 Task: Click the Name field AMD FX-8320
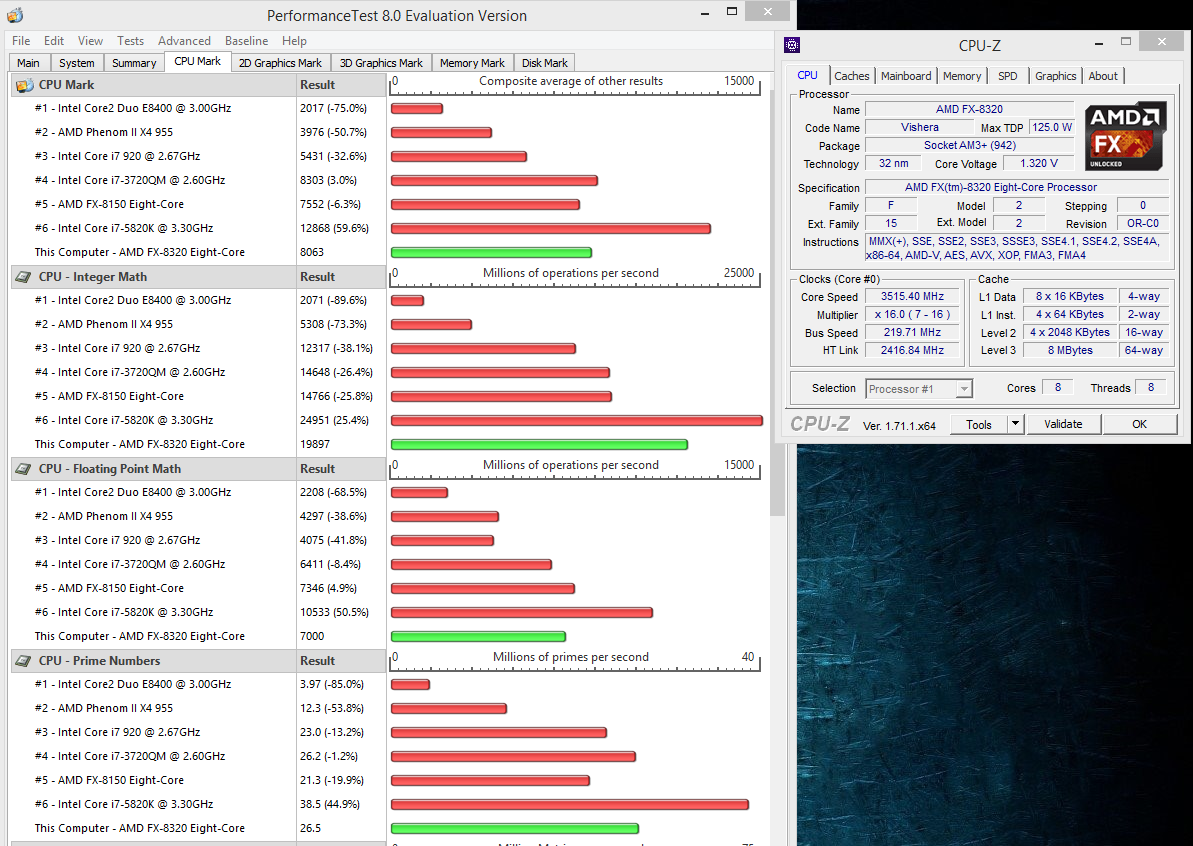[969, 110]
